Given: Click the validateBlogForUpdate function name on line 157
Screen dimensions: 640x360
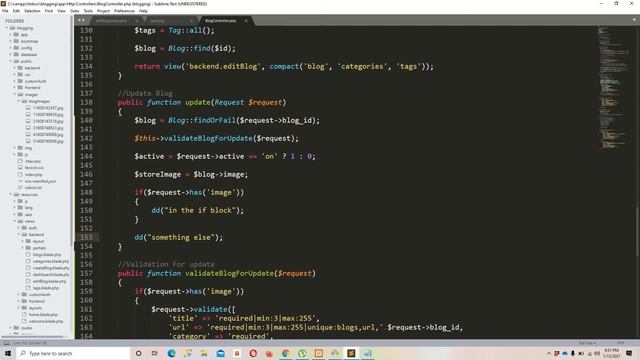Looking at the screenshot, I should 229,273.
